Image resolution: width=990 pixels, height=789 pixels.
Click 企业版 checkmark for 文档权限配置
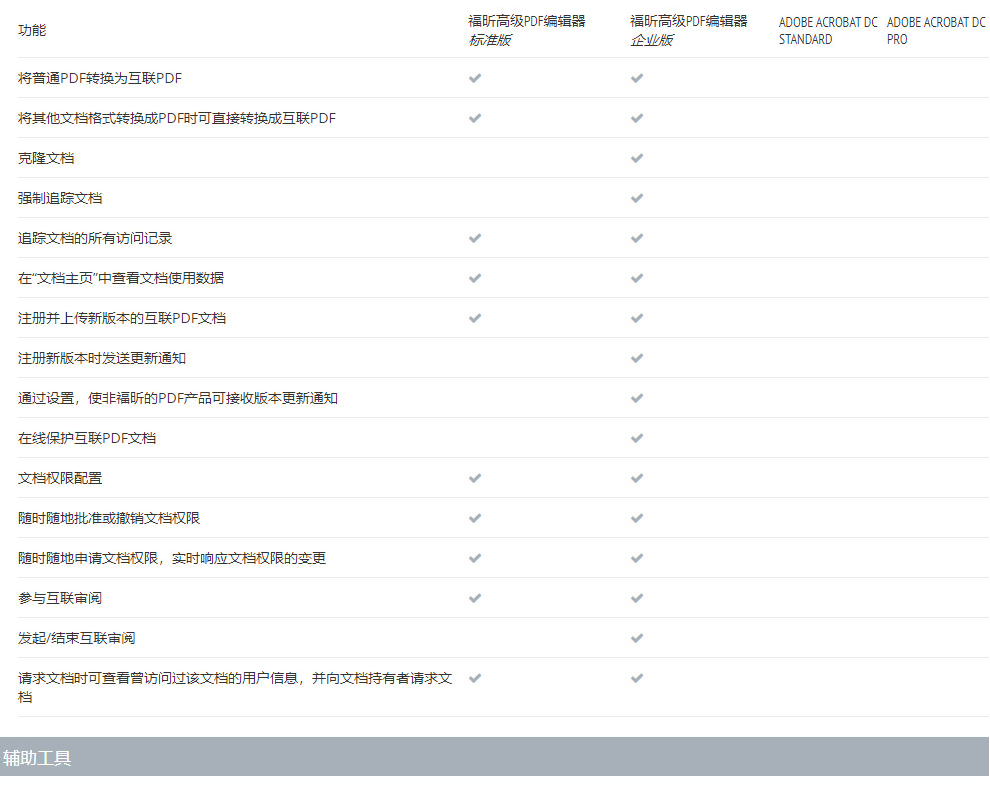point(637,478)
